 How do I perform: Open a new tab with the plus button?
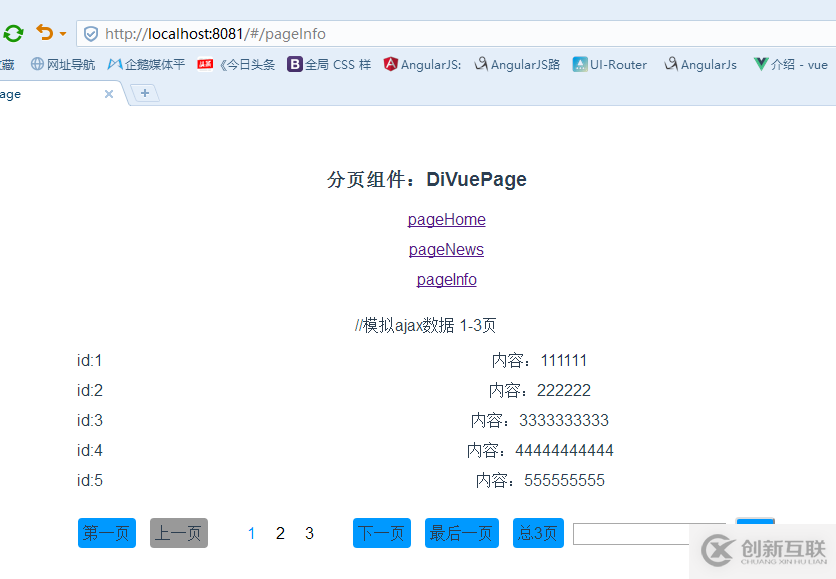click(147, 94)
